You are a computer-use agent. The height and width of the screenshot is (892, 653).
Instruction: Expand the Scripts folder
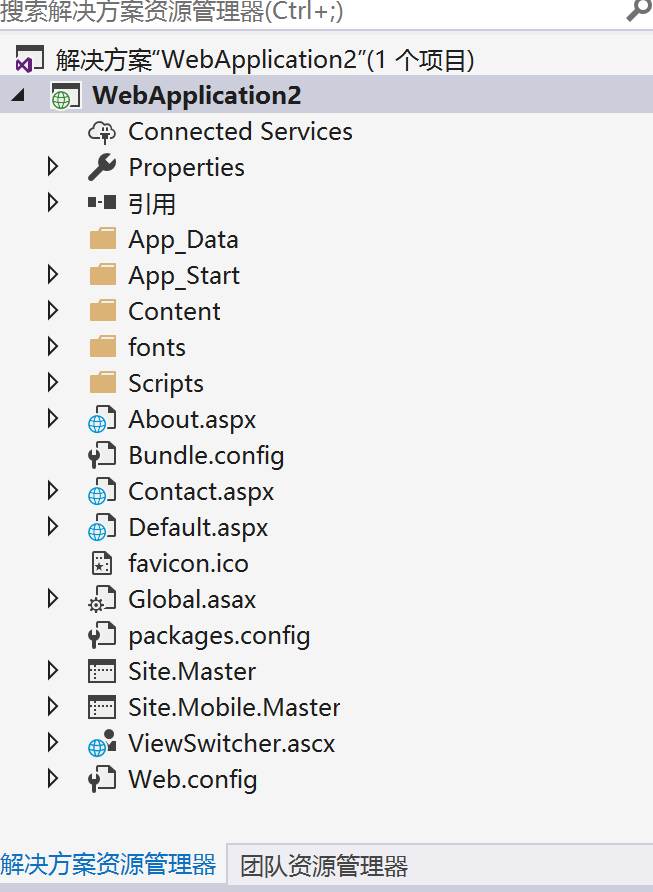click(x=54, y=383)
